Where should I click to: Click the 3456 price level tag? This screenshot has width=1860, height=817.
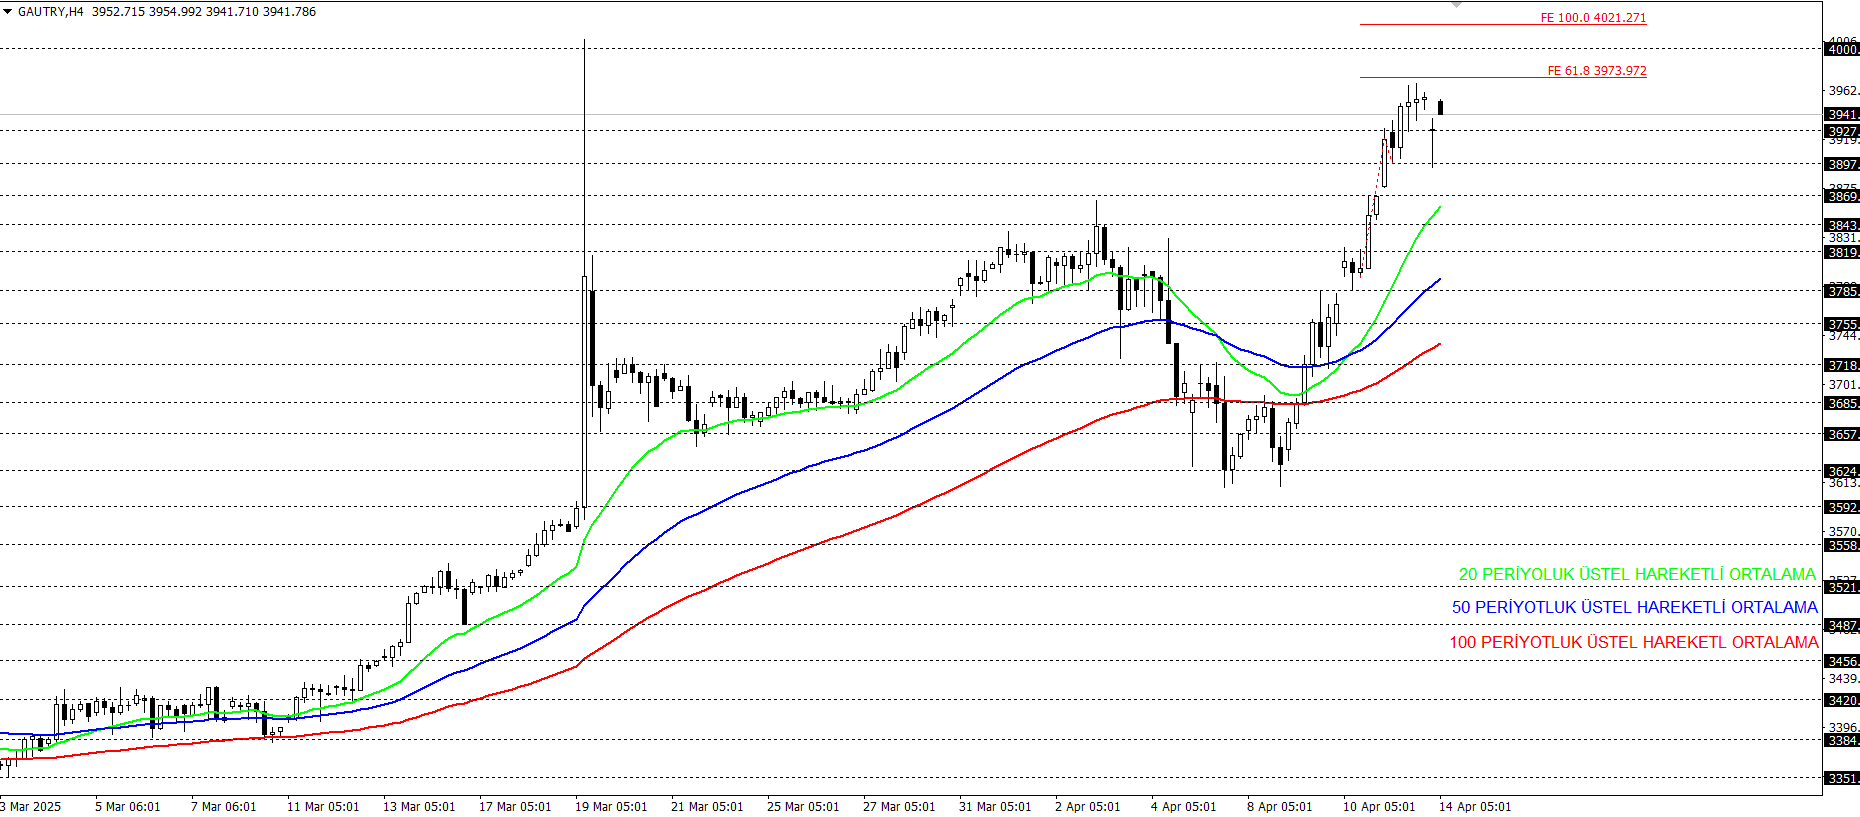click(x=1842, y=661)
